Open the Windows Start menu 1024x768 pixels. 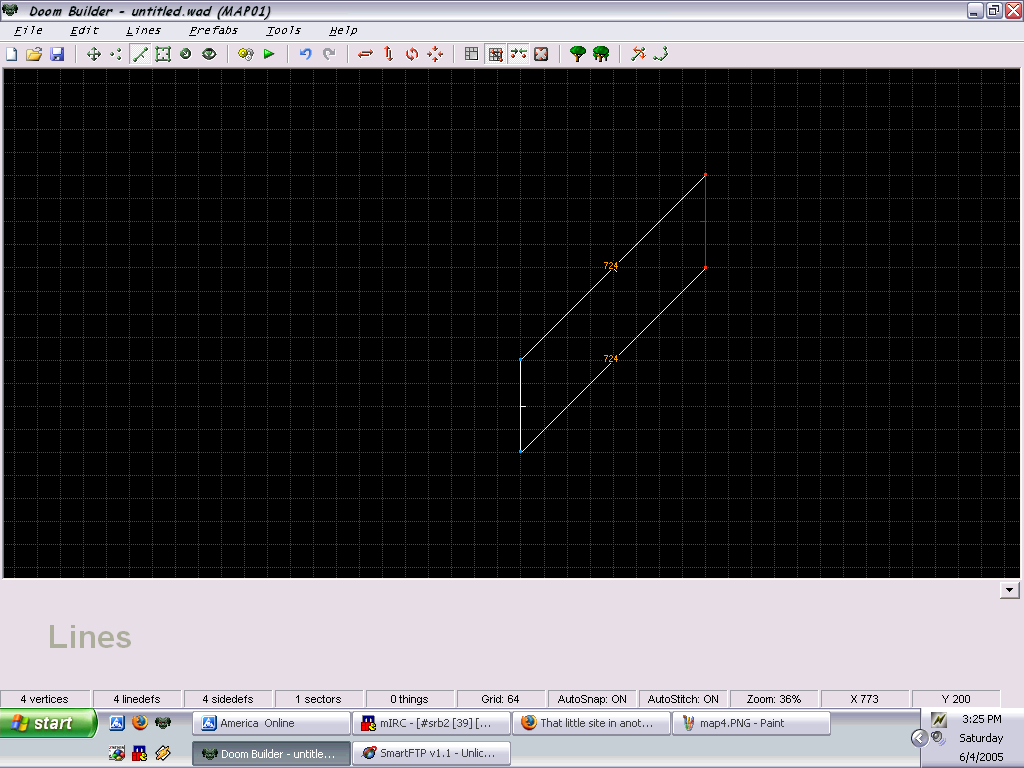click(x=48, y=724)
